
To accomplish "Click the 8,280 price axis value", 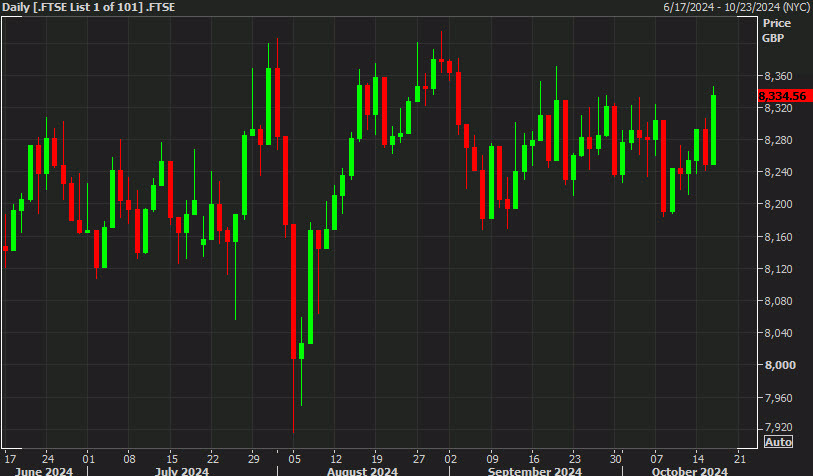I will pos(778,140).
